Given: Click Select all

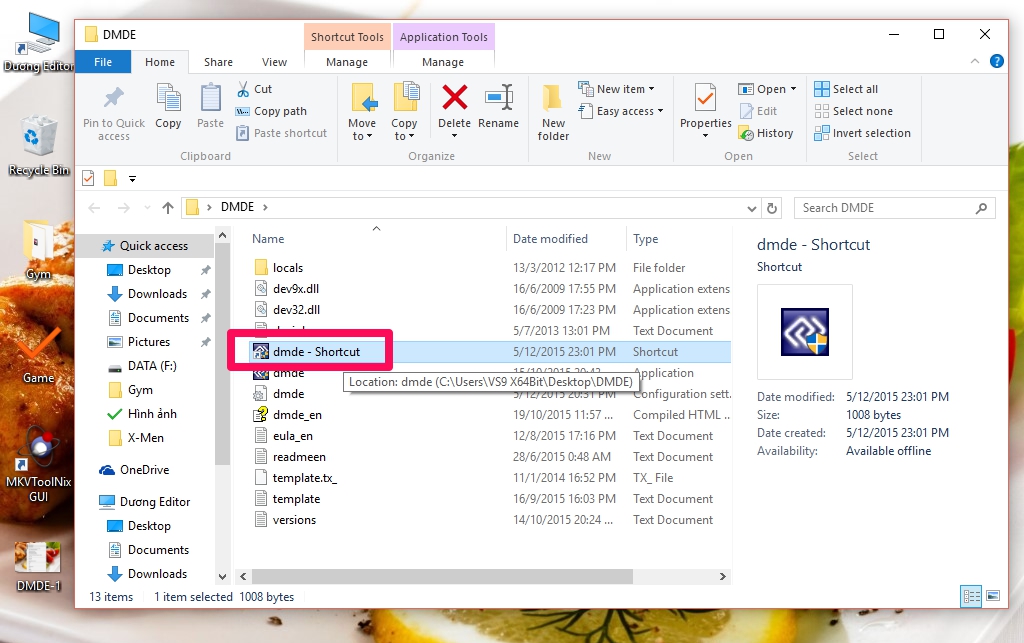Looking at the screenshot, I should [x=846, y=89].
